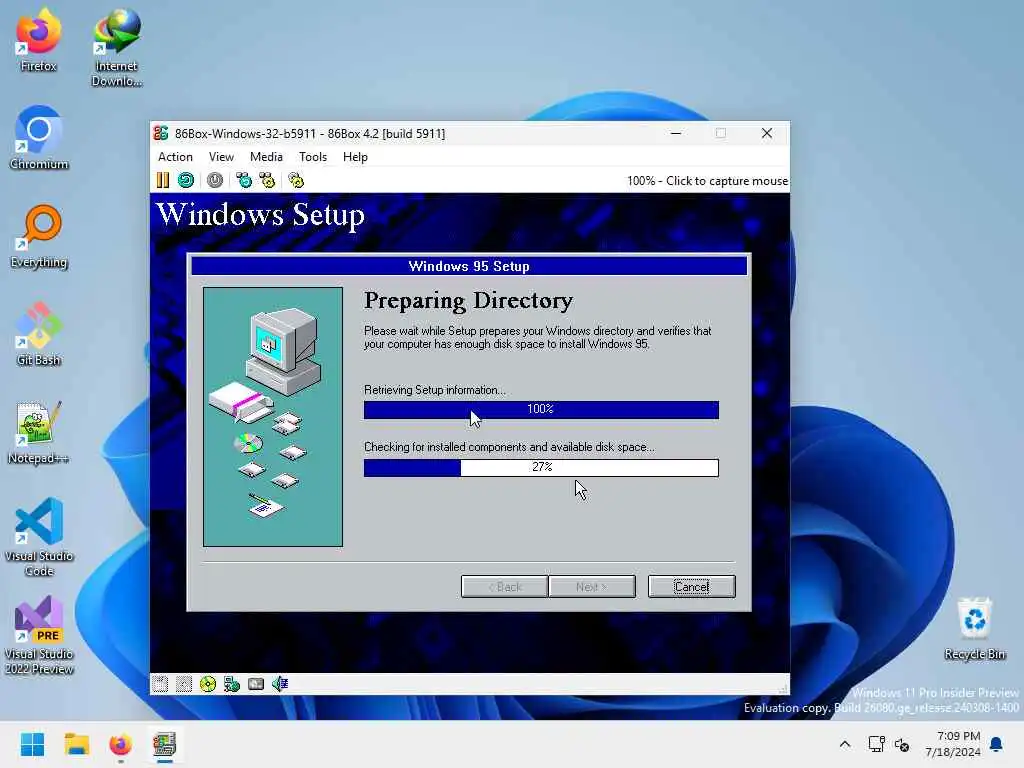The image size is (1024, 768).
Task: Click 'Click to capture mouse' status text
Action: (727, 181)
